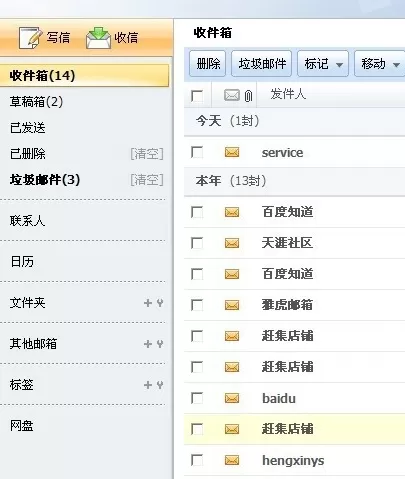Image resolution: width=405 pixels, height=479 pixels.
Task: Collapse the 今天 (1封) group
Action: click(x=228, y=121)
